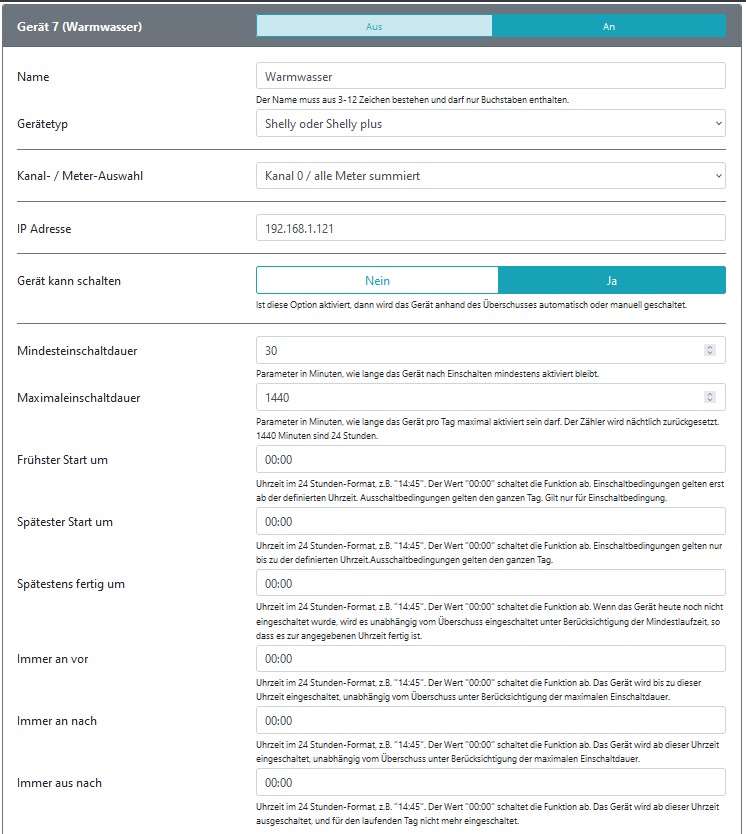Expand the Kanal- / Meter-Auswahl dropdown
This screenshot has height=834, width=746.
tap(490, 176)
